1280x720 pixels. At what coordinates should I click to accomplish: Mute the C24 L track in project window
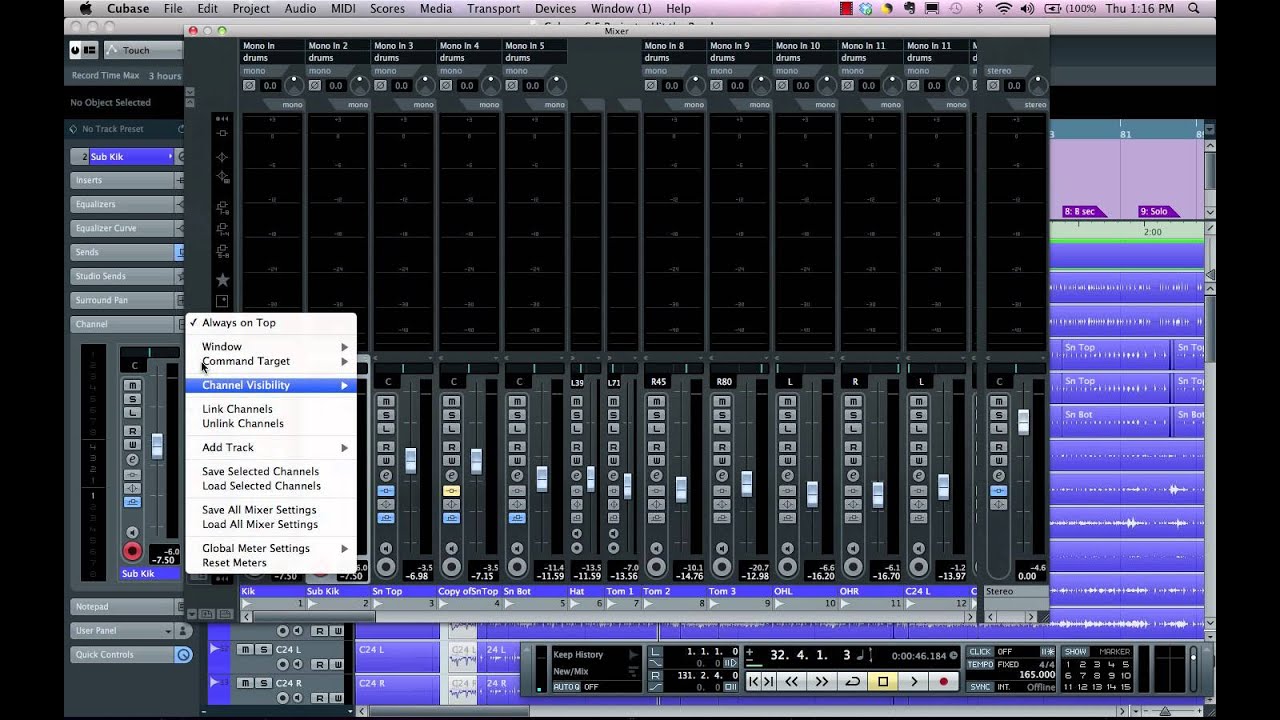[247, 650]
